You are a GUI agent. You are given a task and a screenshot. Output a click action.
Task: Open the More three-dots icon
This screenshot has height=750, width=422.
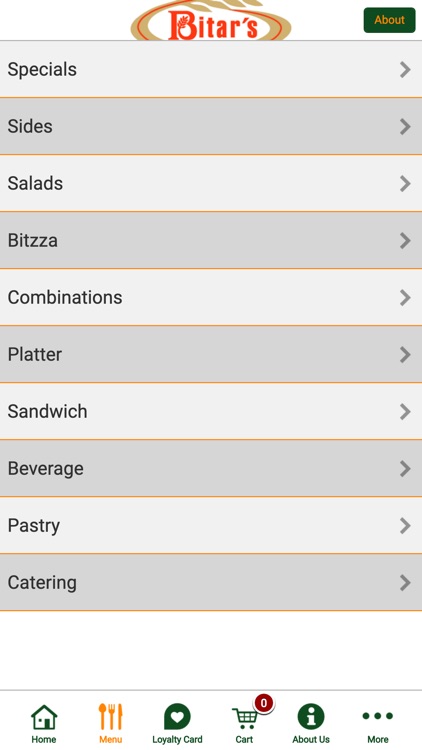378,716
